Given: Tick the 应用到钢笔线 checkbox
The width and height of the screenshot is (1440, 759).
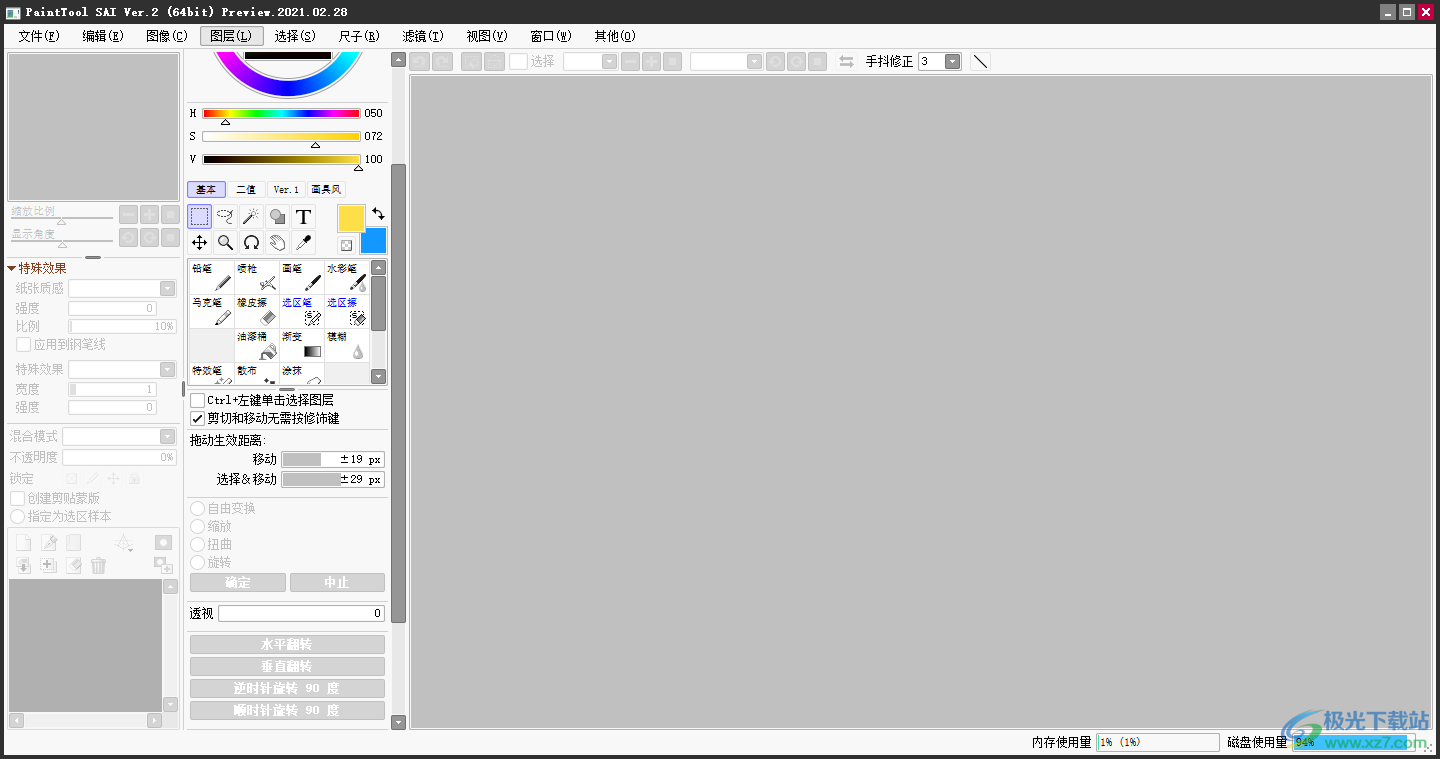Looking at the screenshot, I should (x=24, y=344).
